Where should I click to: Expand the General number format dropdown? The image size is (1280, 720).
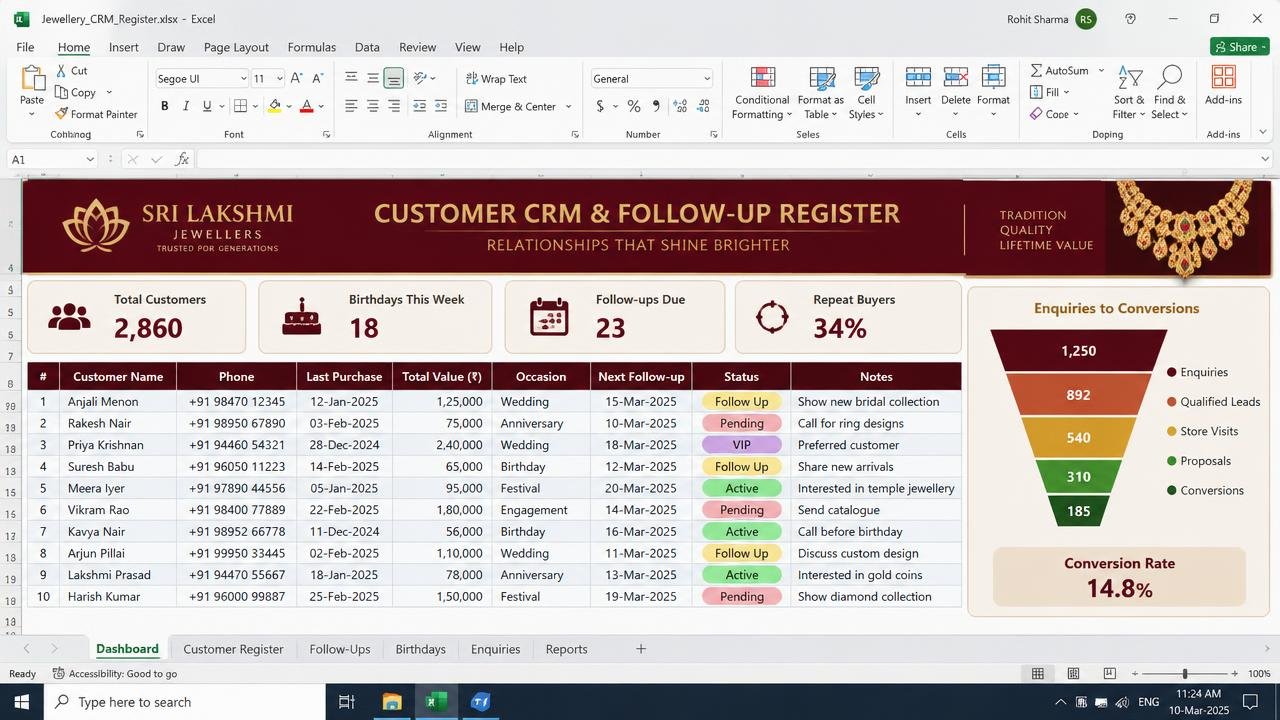click(707, 79)
